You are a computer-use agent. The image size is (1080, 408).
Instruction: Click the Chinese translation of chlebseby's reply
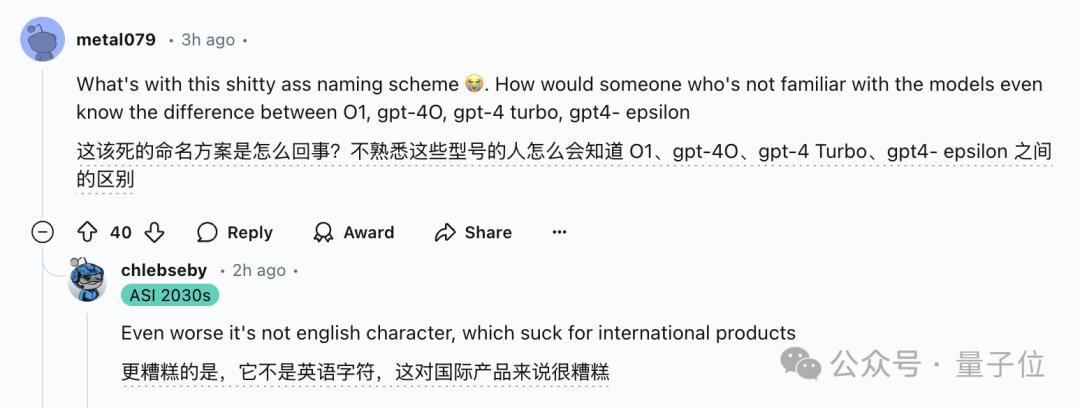(365, 372)
